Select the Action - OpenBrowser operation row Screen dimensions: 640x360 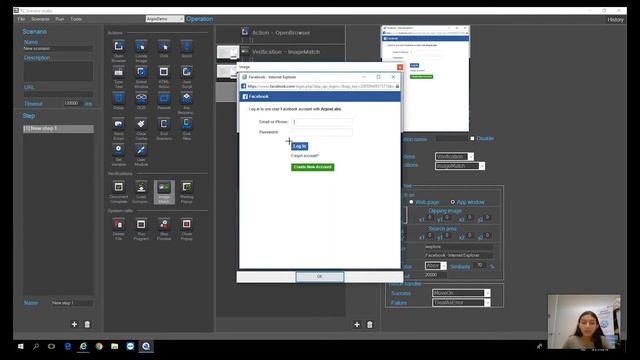pyautogui.click(x=281, y=34)
